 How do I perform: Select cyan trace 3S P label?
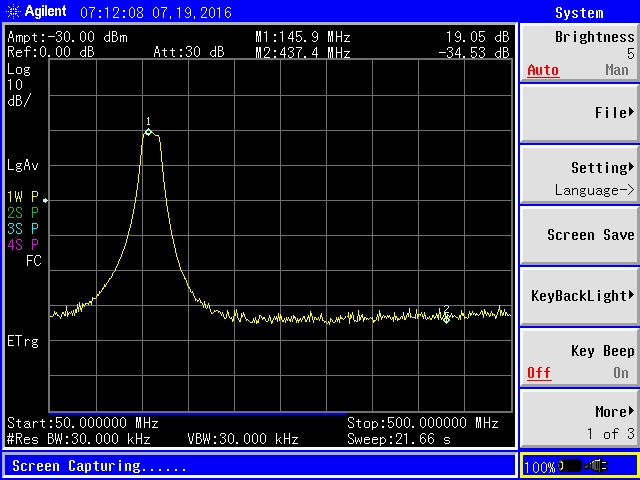(x=22, y=228)
